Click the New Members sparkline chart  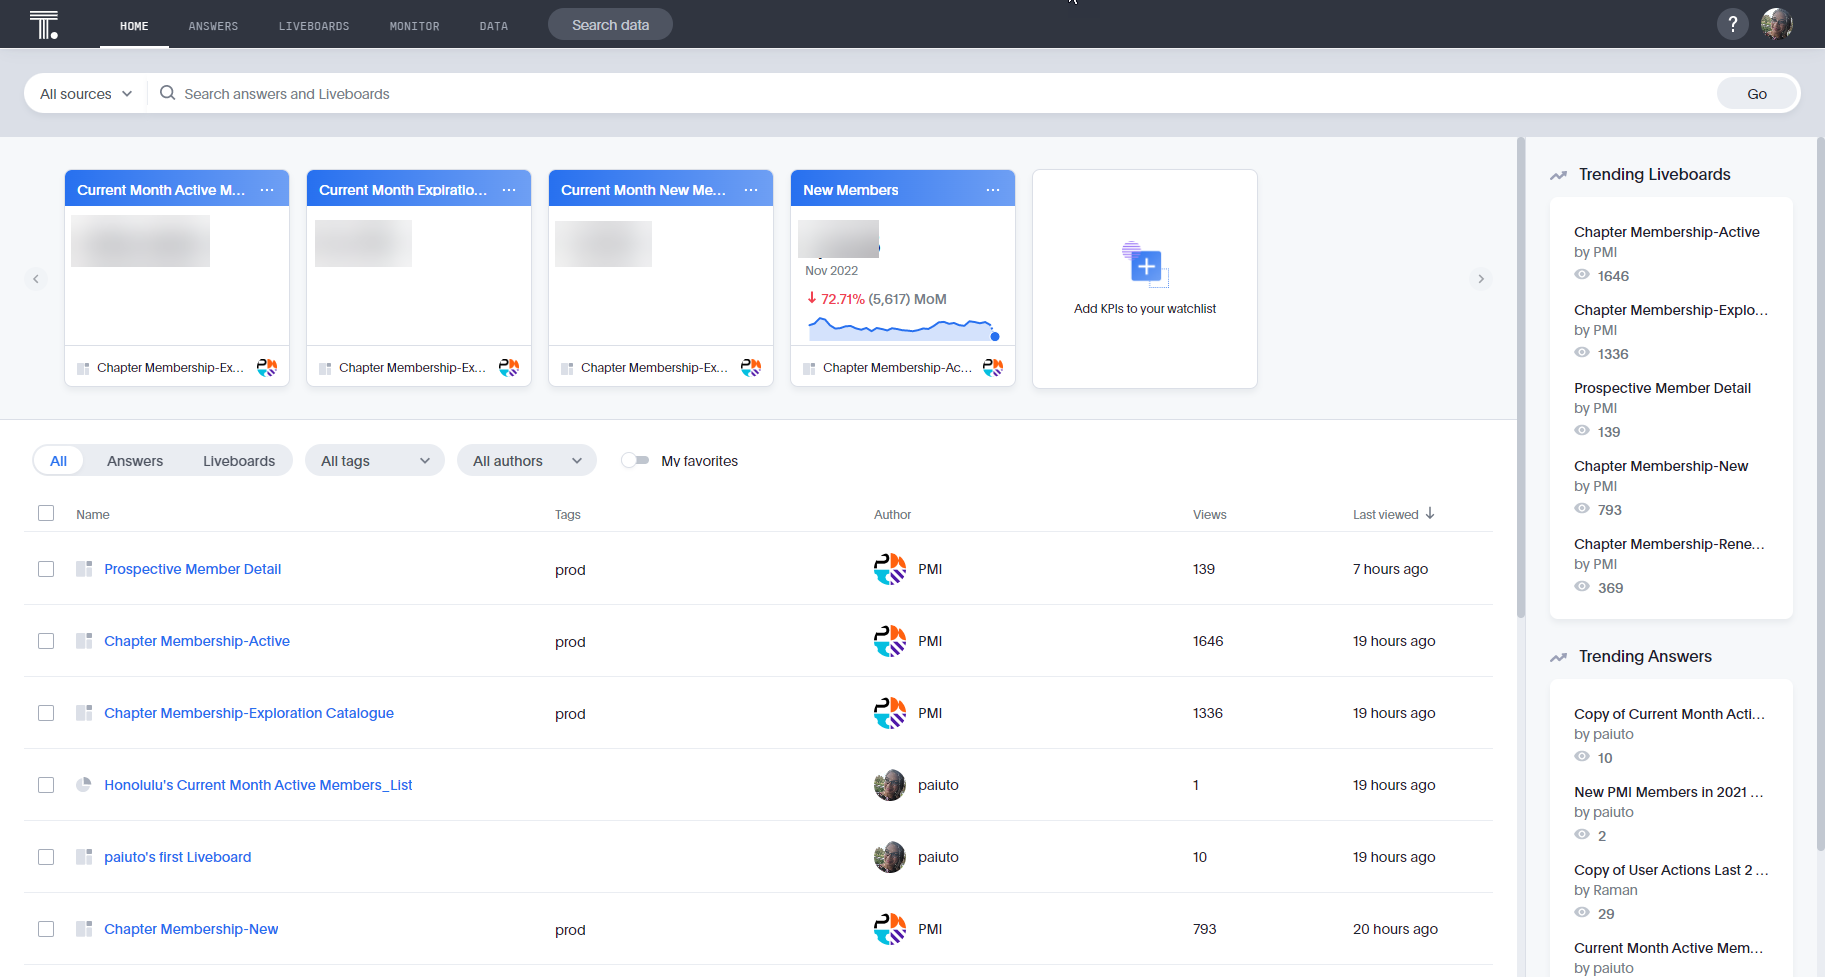(903, 327)
